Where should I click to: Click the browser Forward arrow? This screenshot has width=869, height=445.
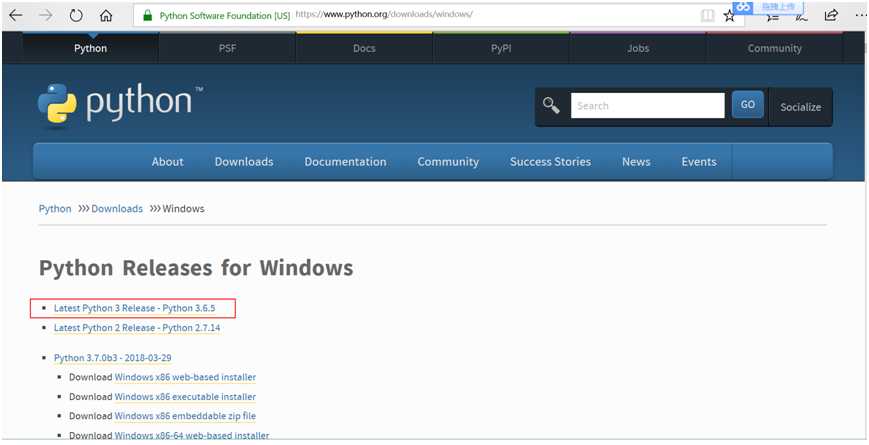[x=46, y=16]
